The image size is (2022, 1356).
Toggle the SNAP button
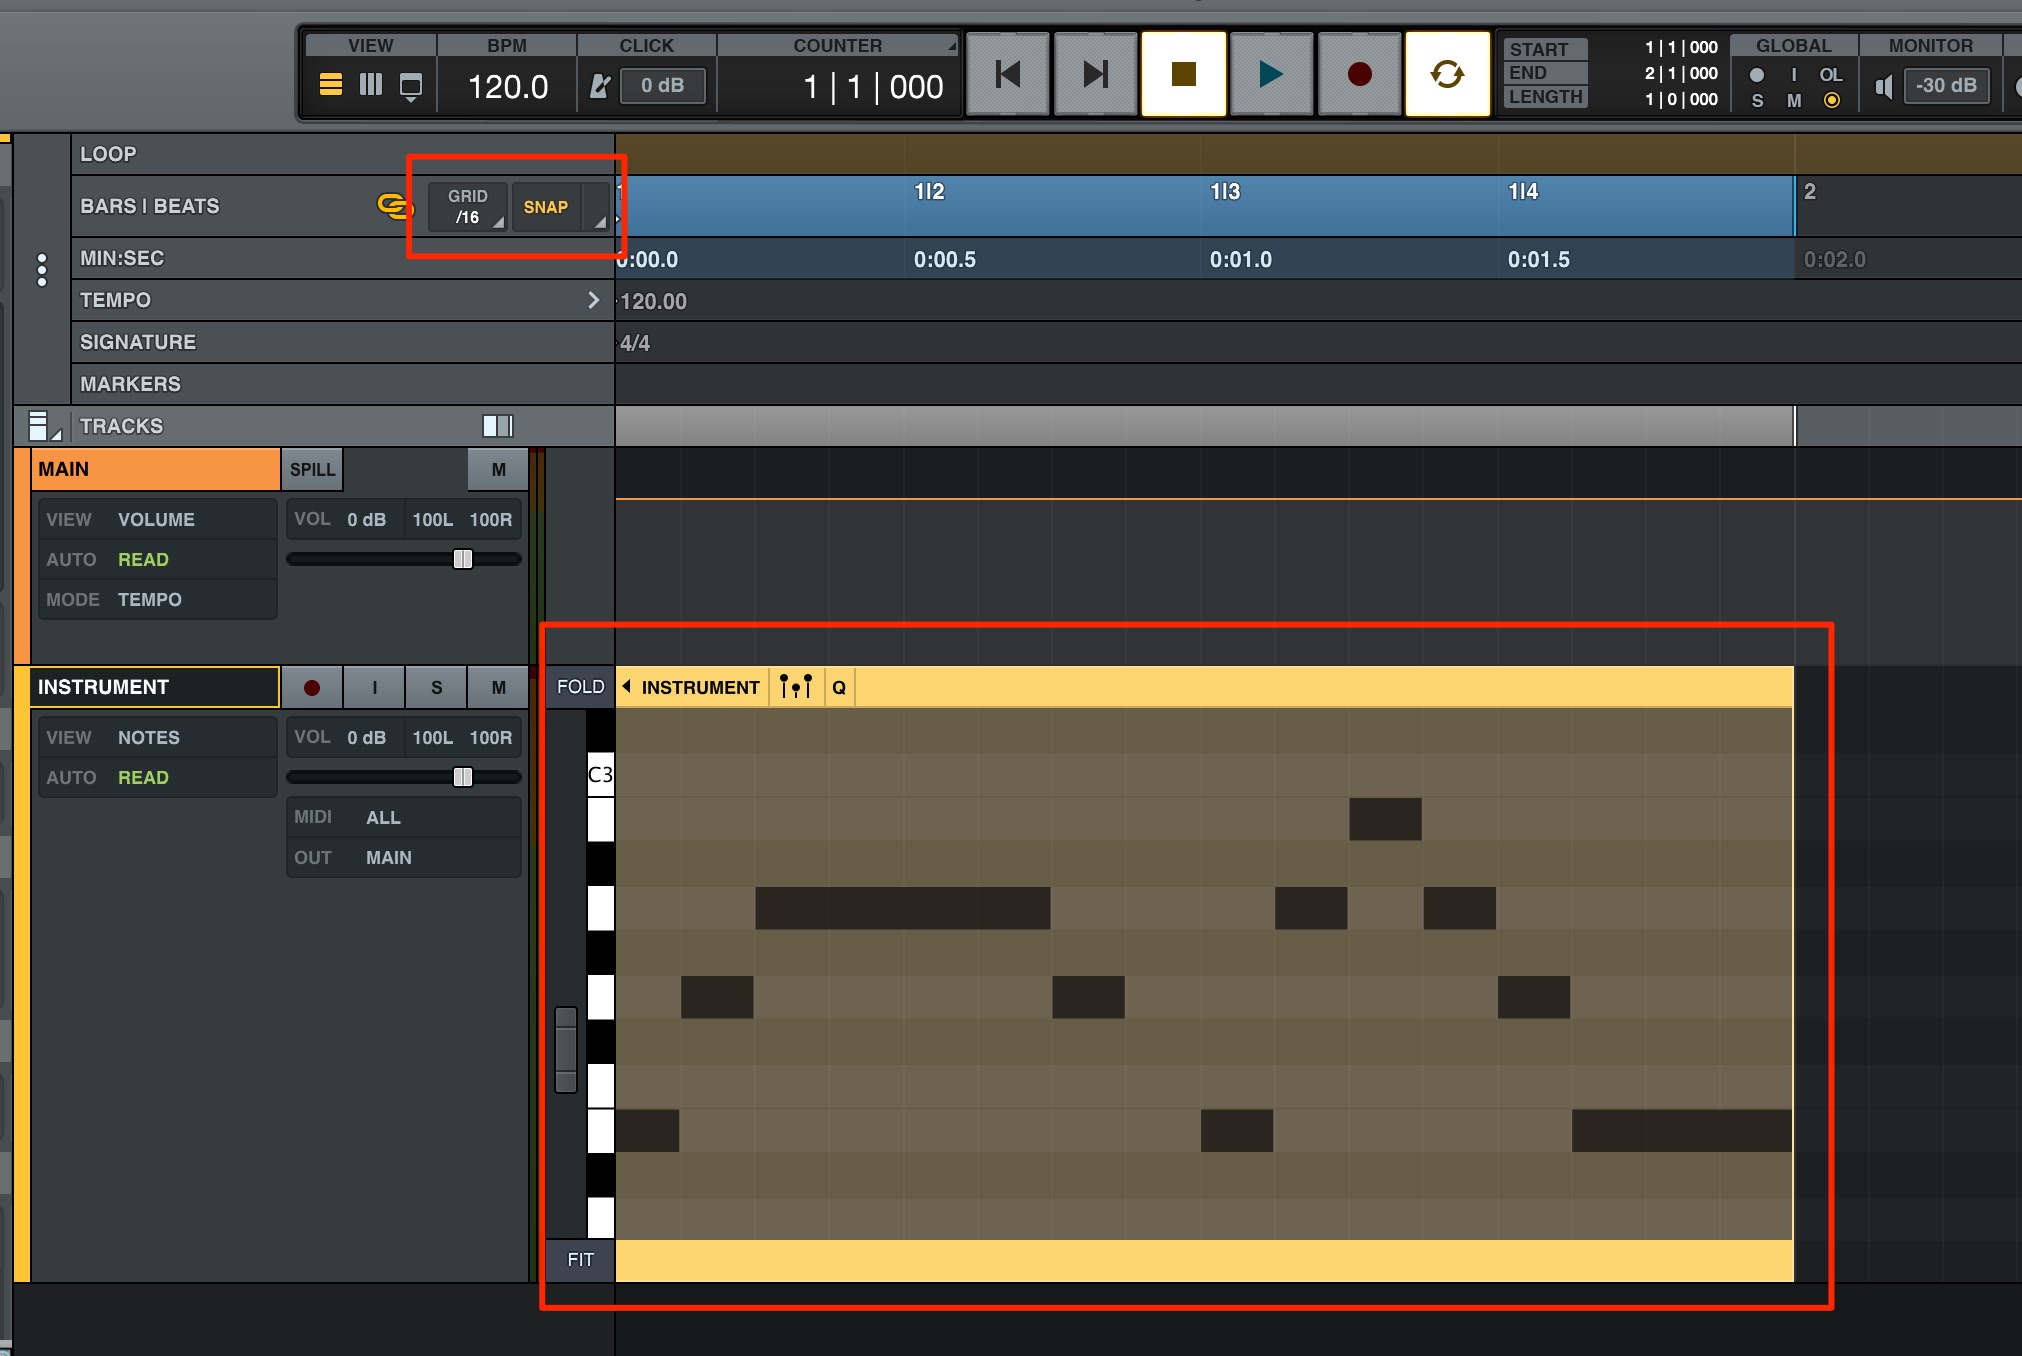pyautogui.click(x=546, y=207)
